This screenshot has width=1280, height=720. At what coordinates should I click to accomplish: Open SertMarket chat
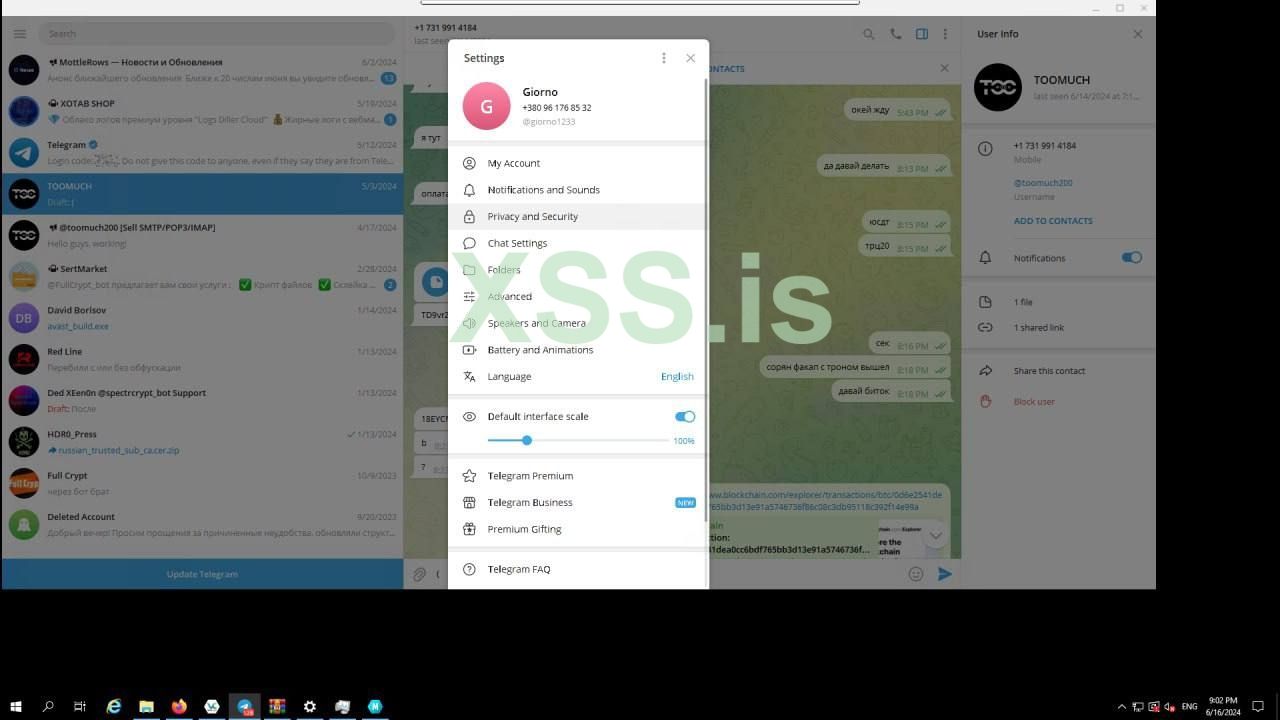pos(202,277)
